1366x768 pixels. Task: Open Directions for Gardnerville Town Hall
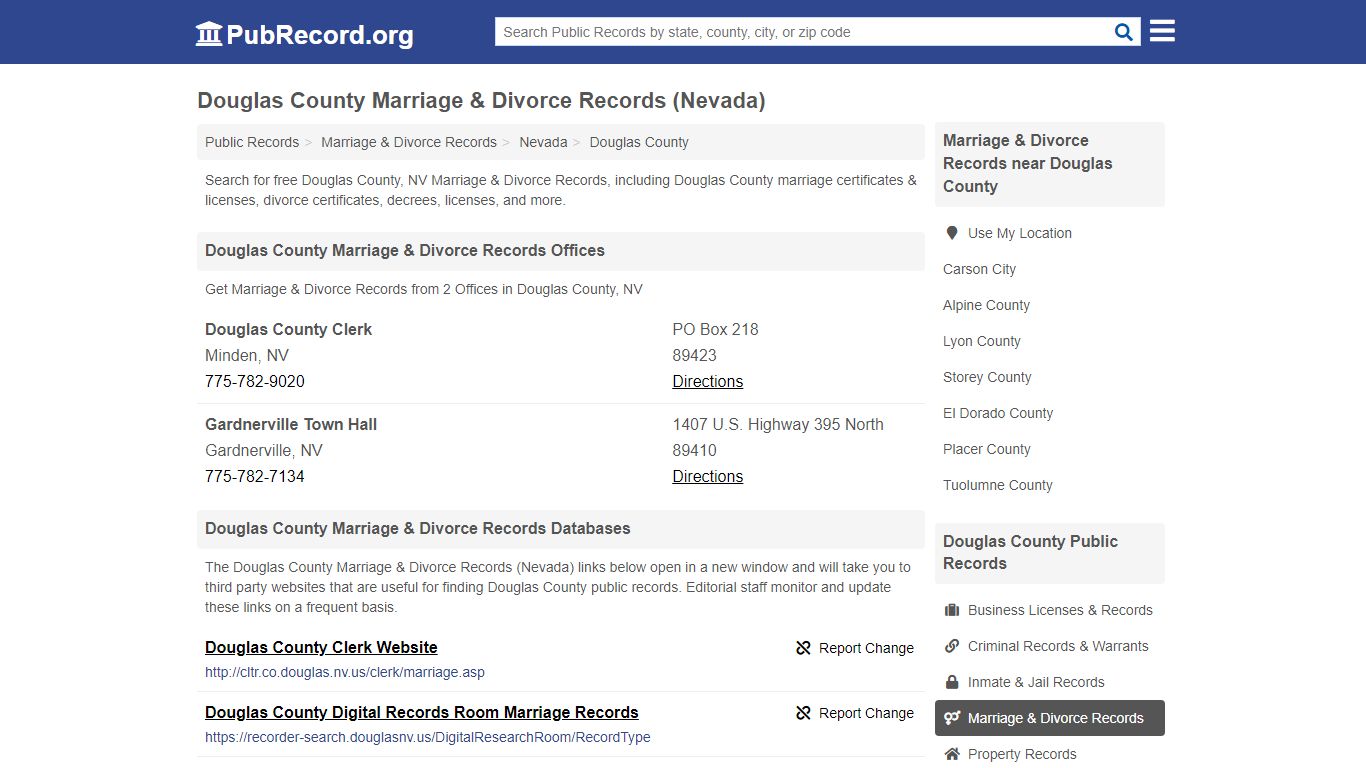click(708, 476)
